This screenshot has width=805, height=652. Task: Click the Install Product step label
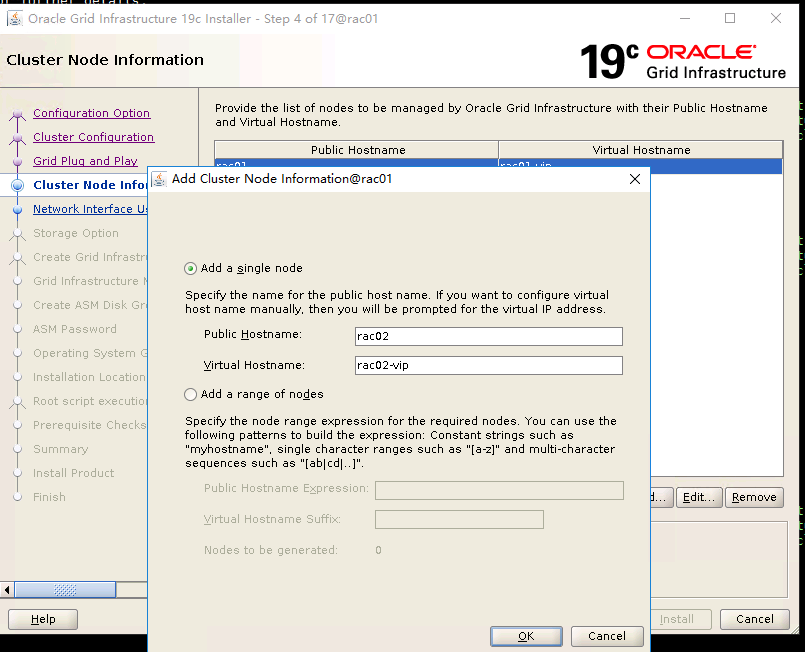pos(73,473)
